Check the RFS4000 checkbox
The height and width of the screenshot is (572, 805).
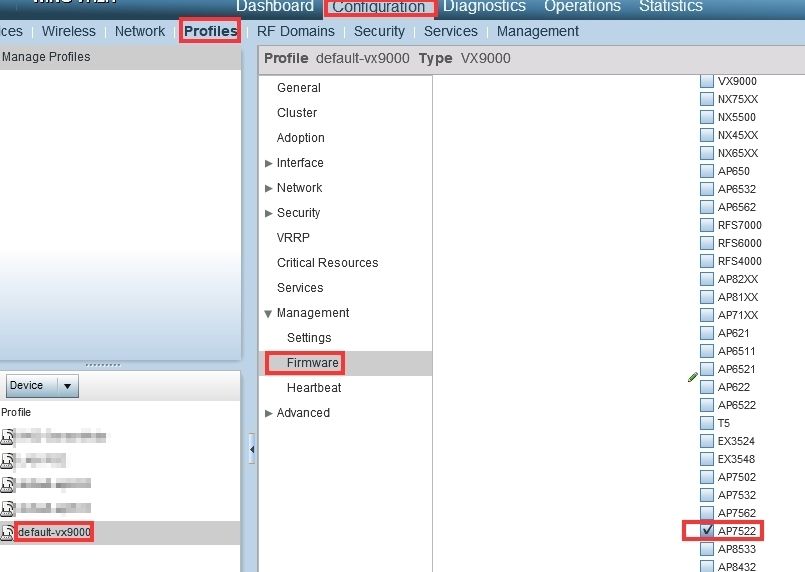click(x=707, y=261)
